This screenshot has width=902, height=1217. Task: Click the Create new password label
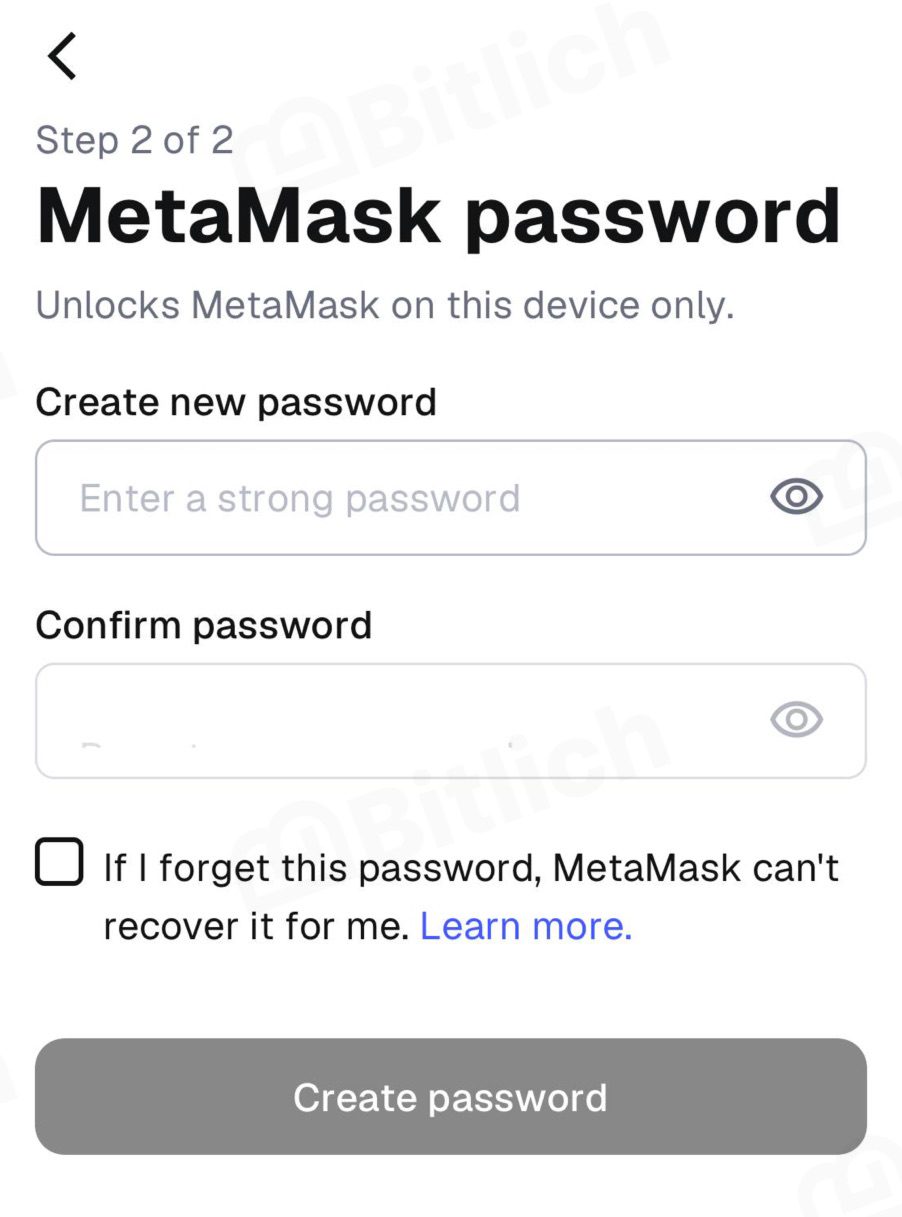point(236,402)
